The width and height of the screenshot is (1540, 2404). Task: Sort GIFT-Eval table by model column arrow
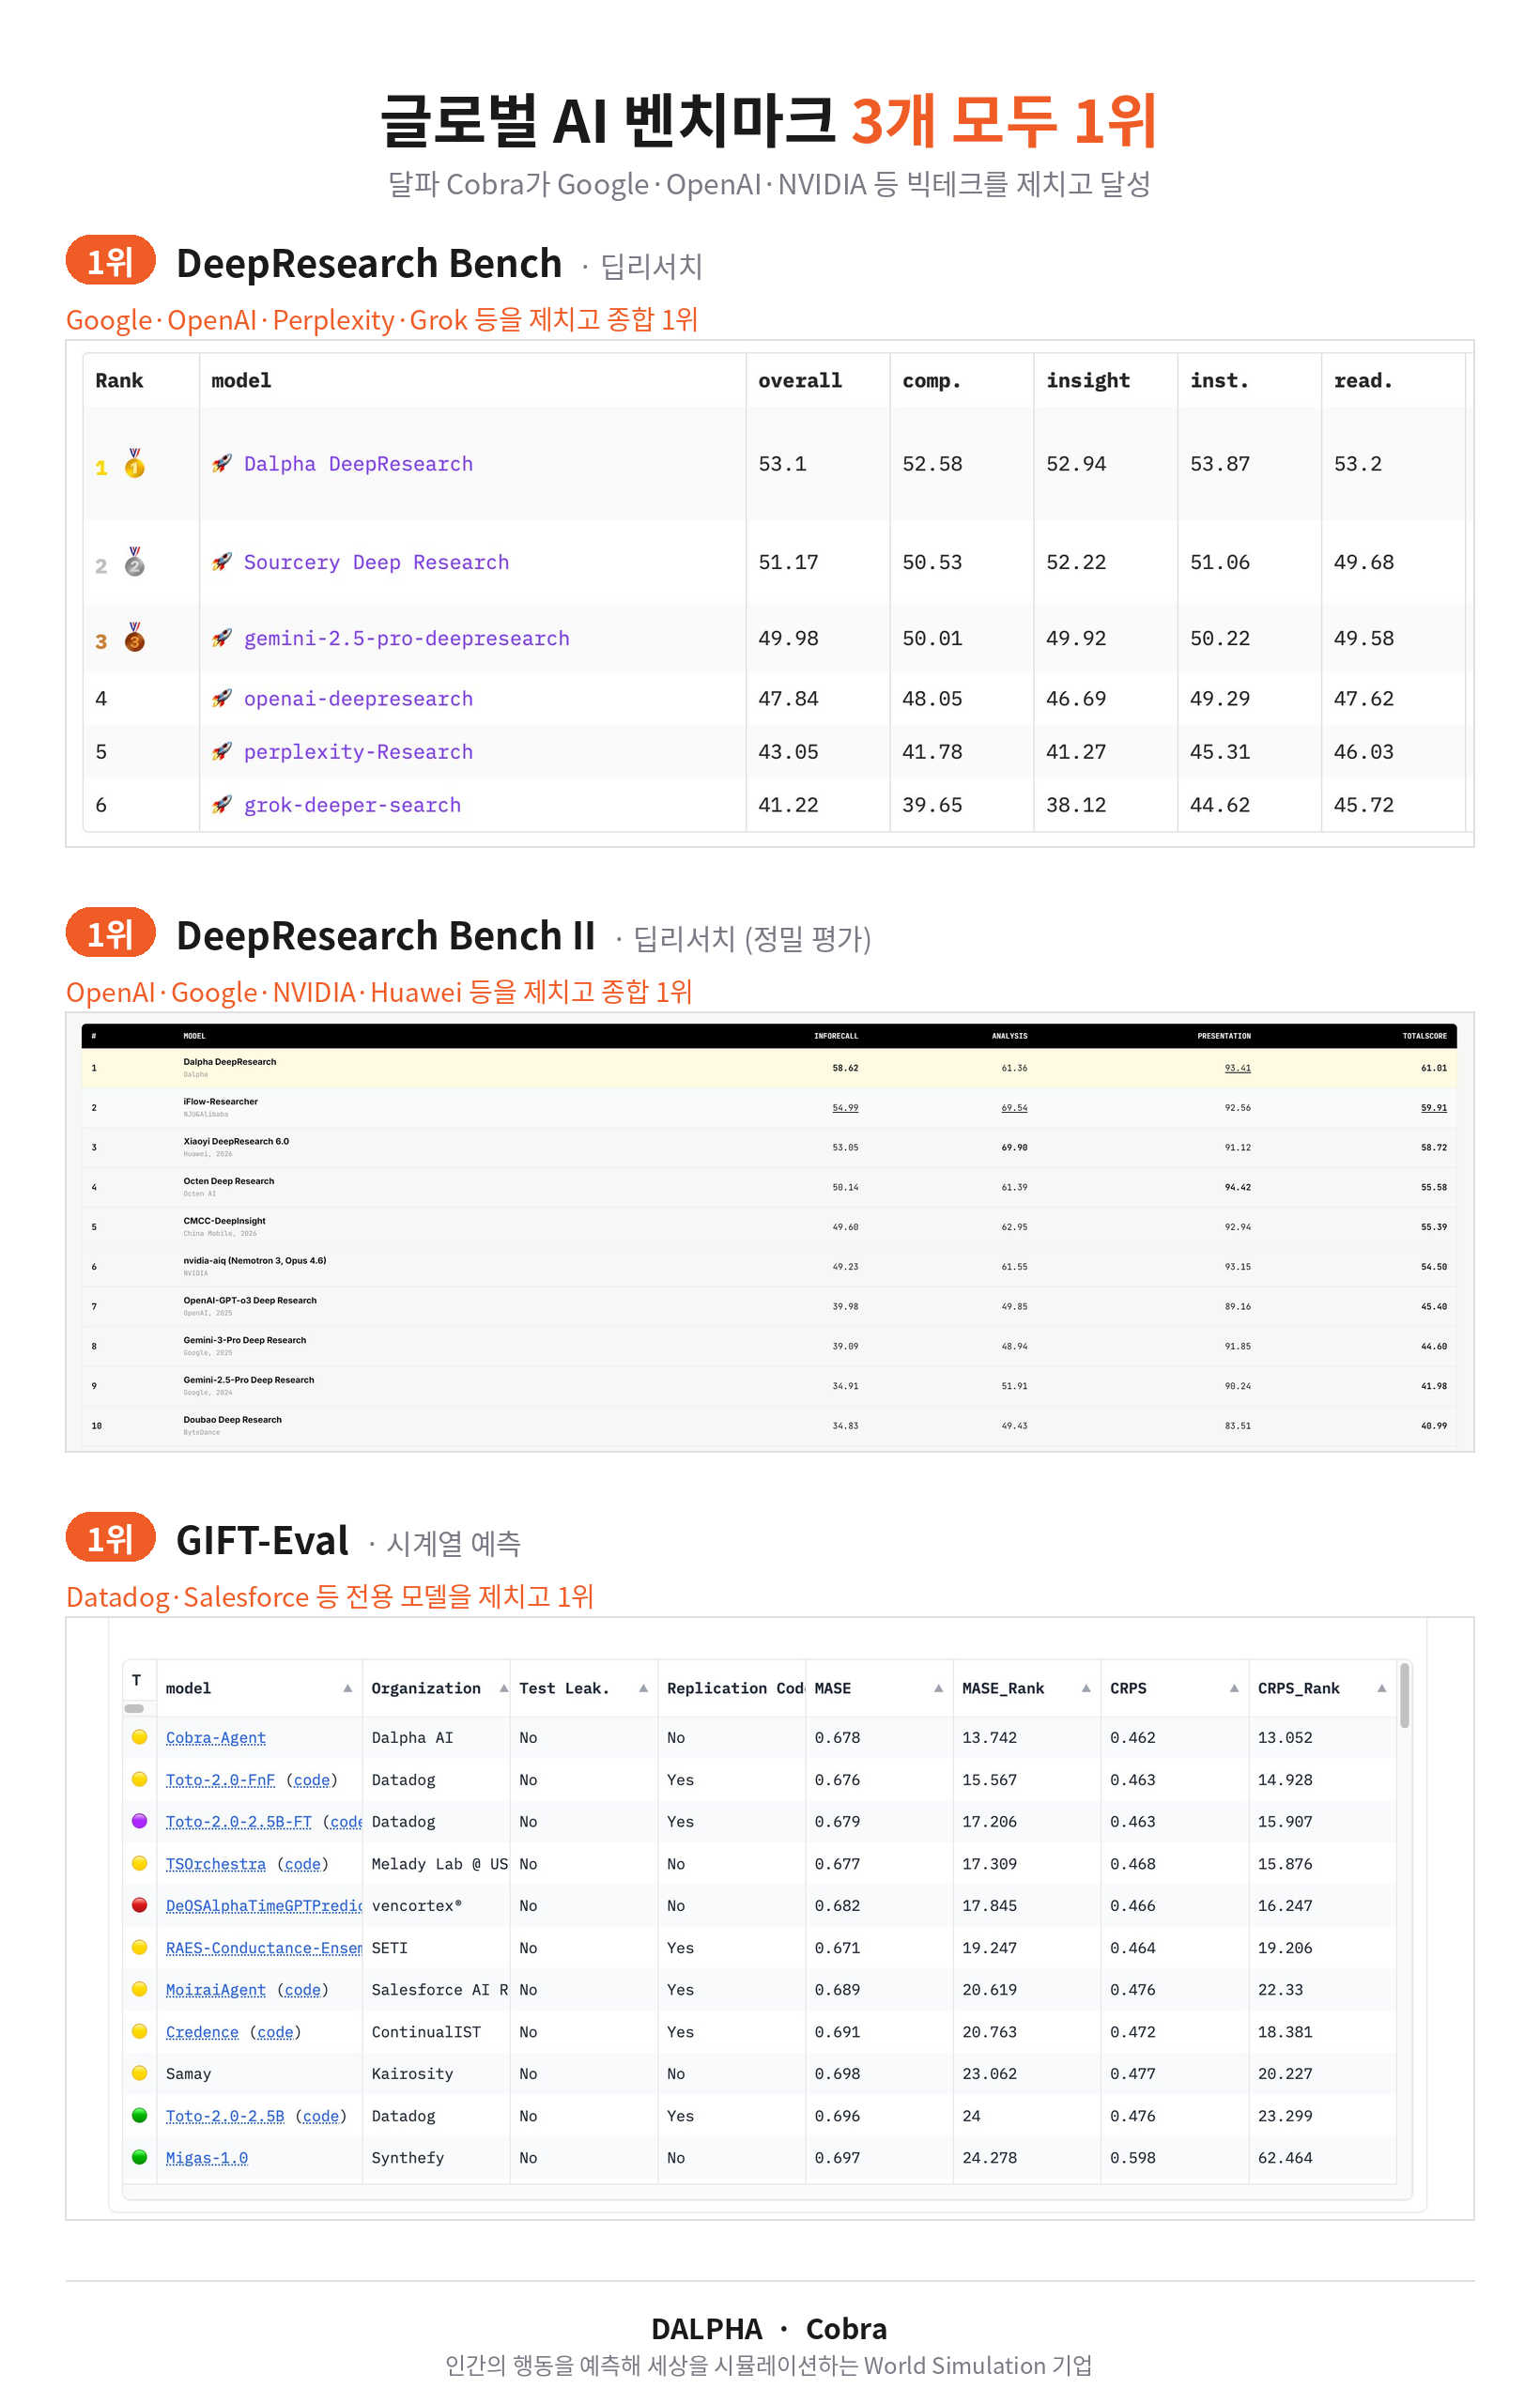click(x=347, y=1688)
